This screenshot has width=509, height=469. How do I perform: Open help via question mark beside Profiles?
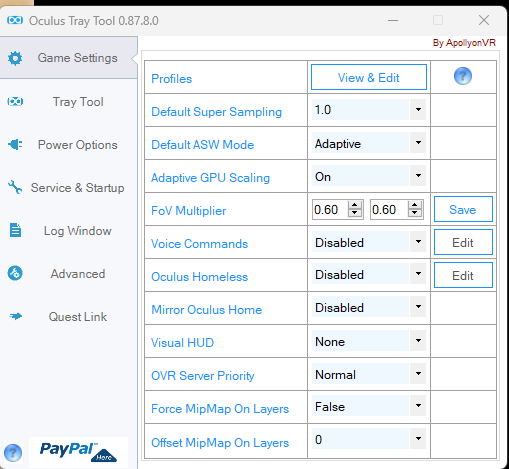463,76
